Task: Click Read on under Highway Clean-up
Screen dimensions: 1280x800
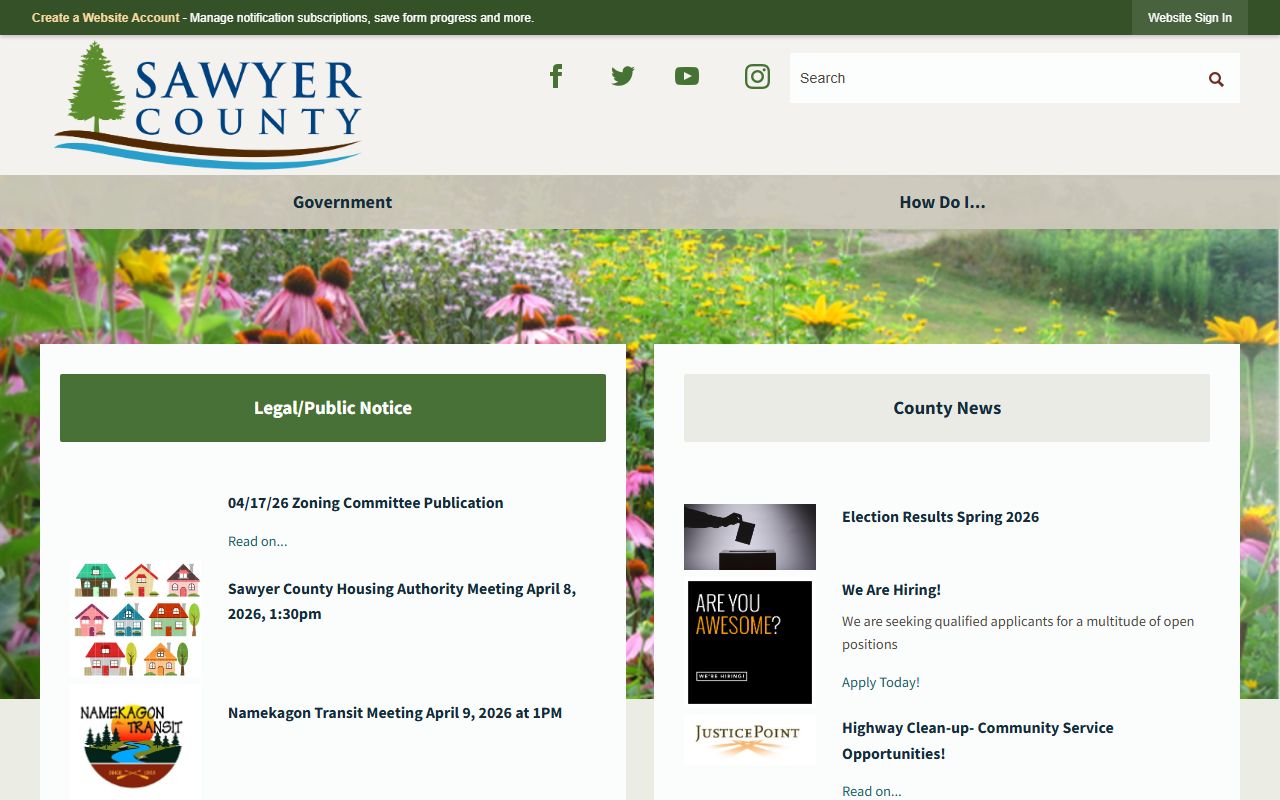Action: pyautogui.click(x=872, y=791)
